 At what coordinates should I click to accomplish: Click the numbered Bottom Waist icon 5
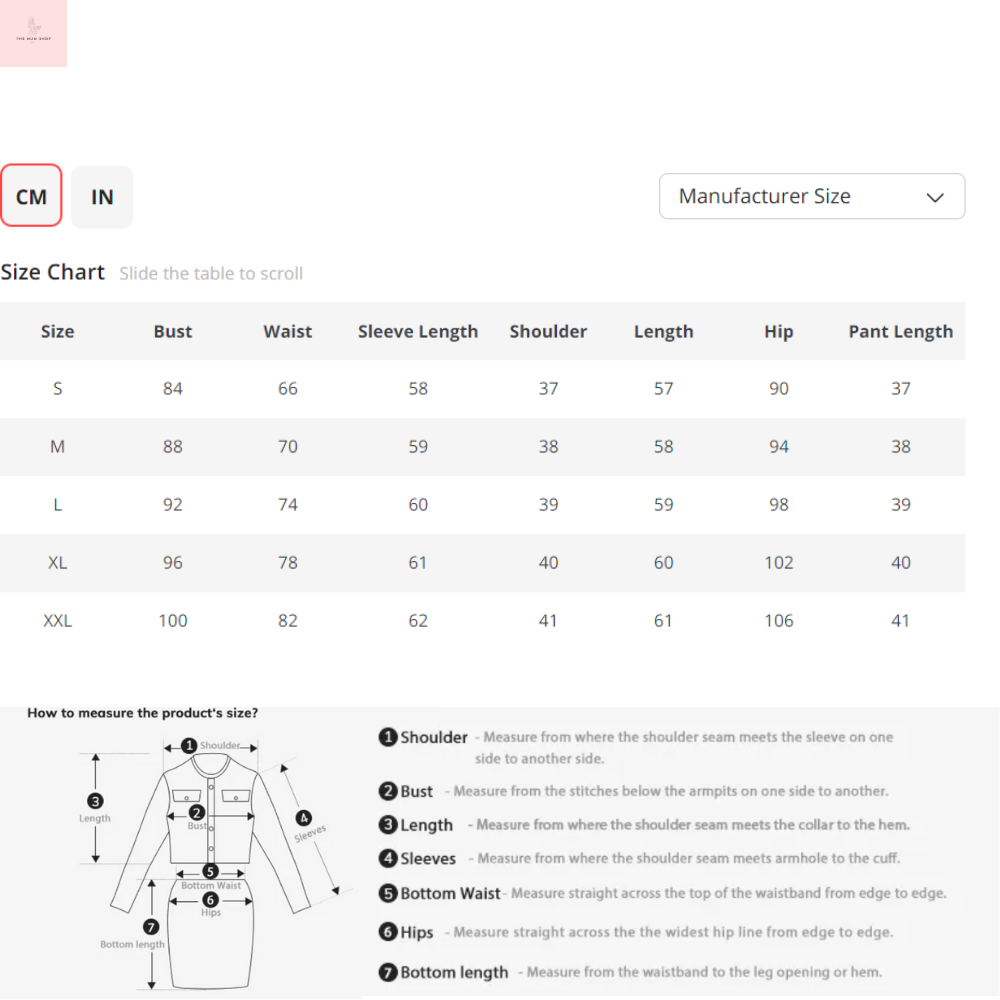(x=388, y=893)
